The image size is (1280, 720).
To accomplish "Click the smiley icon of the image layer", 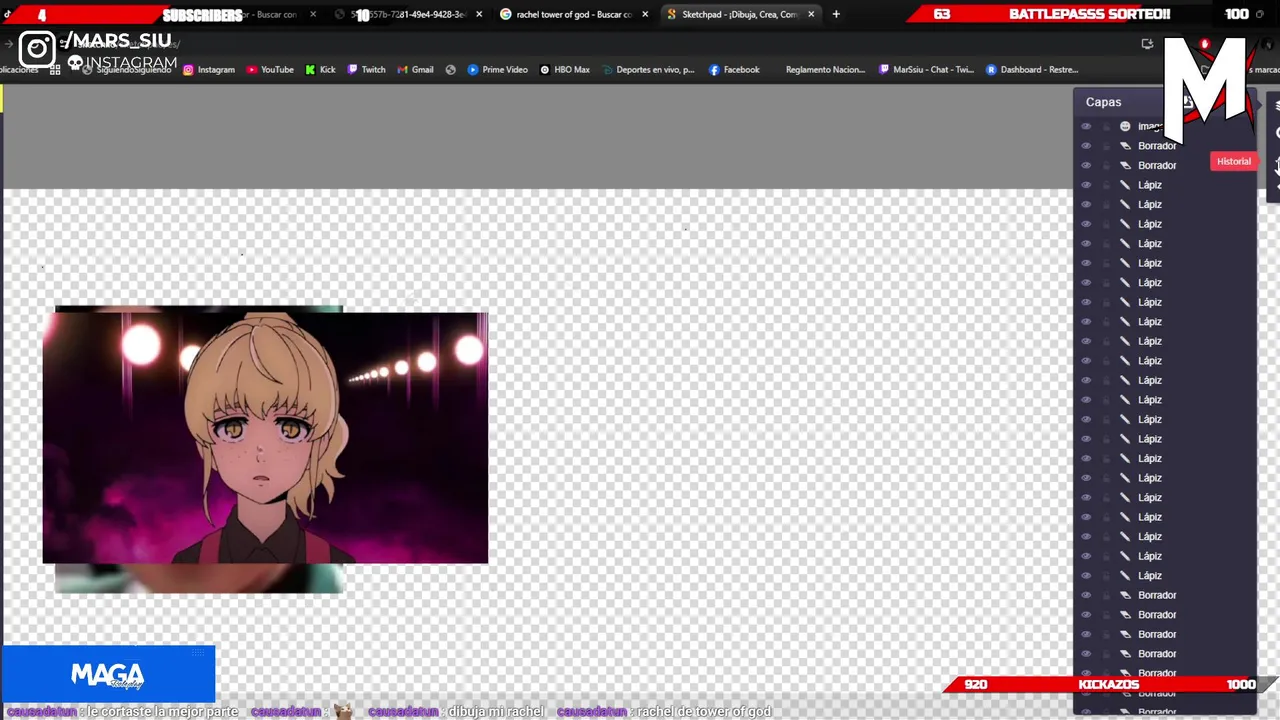I will (1125, 126).
